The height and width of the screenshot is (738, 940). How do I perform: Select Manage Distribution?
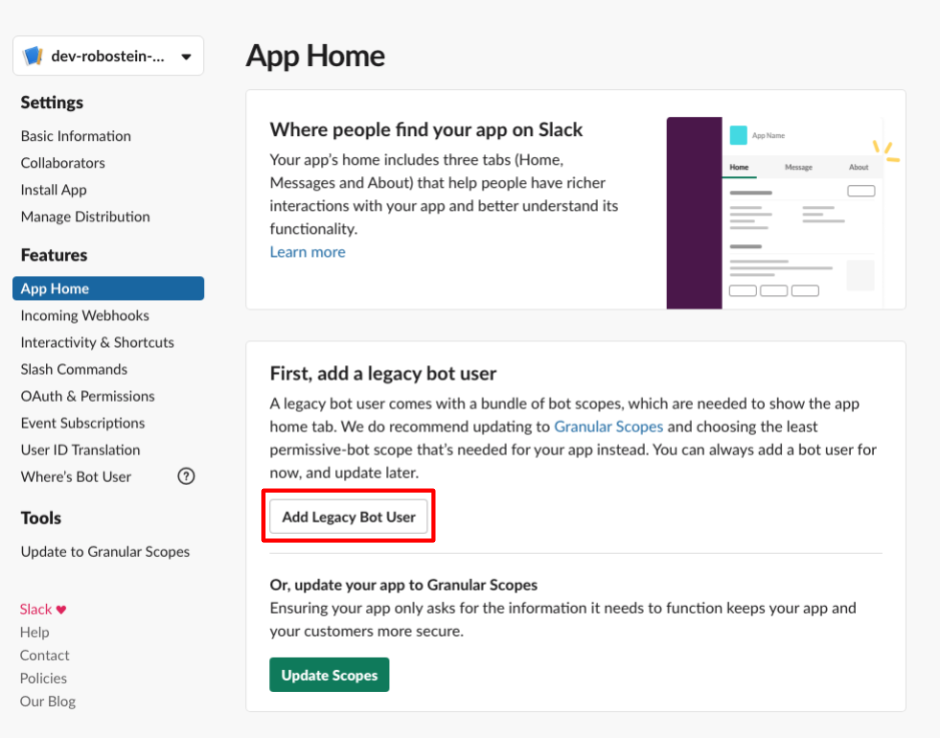pos(85,216)
